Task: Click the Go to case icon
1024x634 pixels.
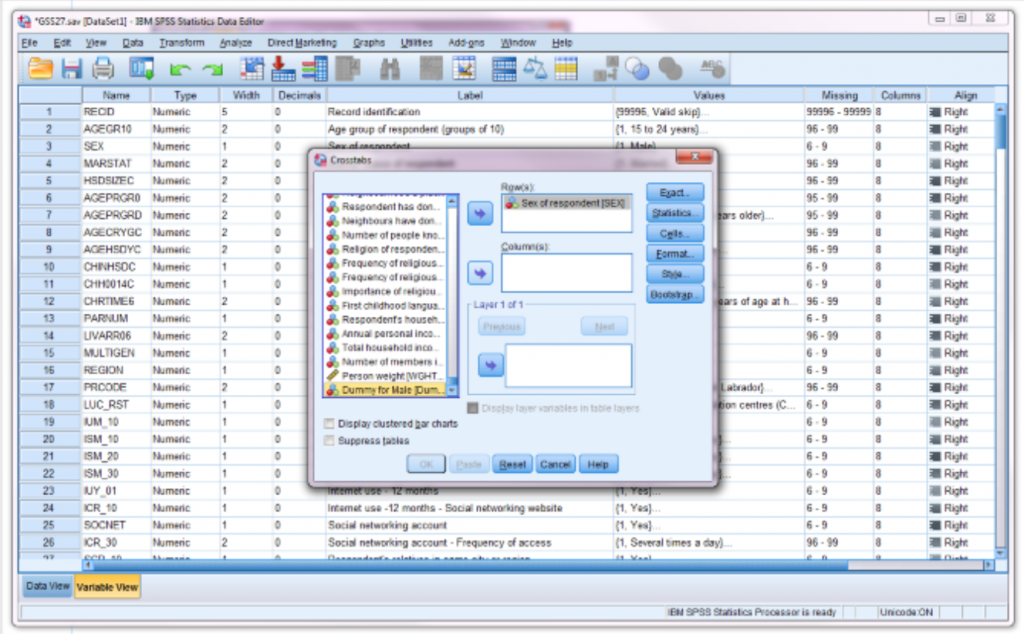Action: [x=251, y=69]
